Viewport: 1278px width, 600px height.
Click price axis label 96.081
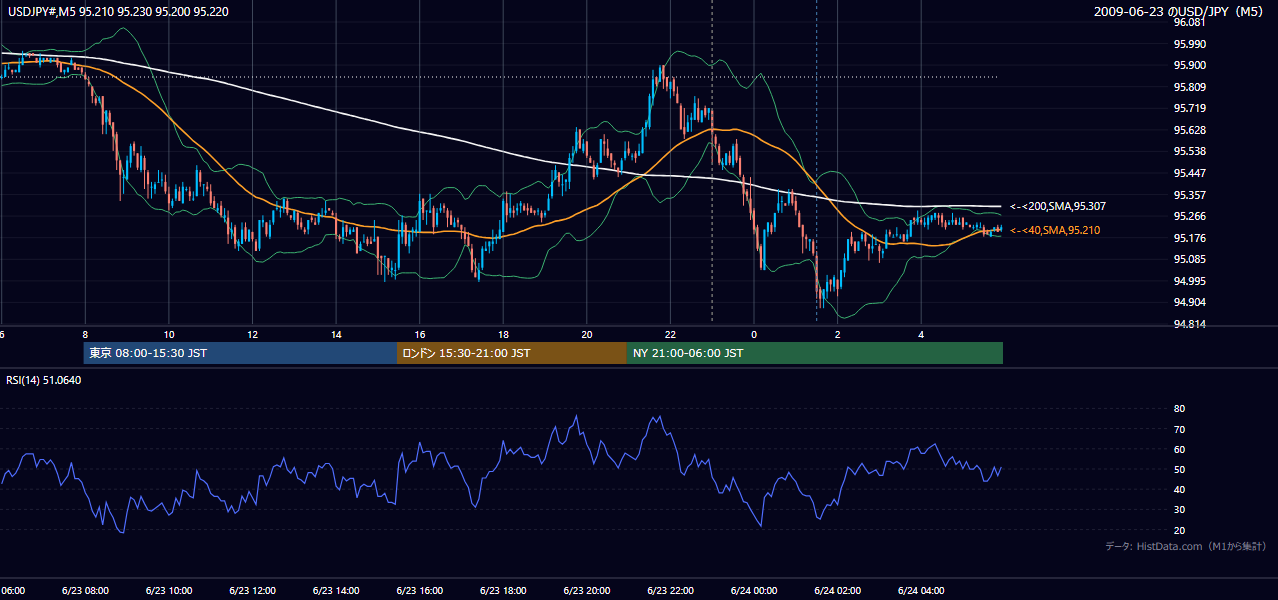1192,22
